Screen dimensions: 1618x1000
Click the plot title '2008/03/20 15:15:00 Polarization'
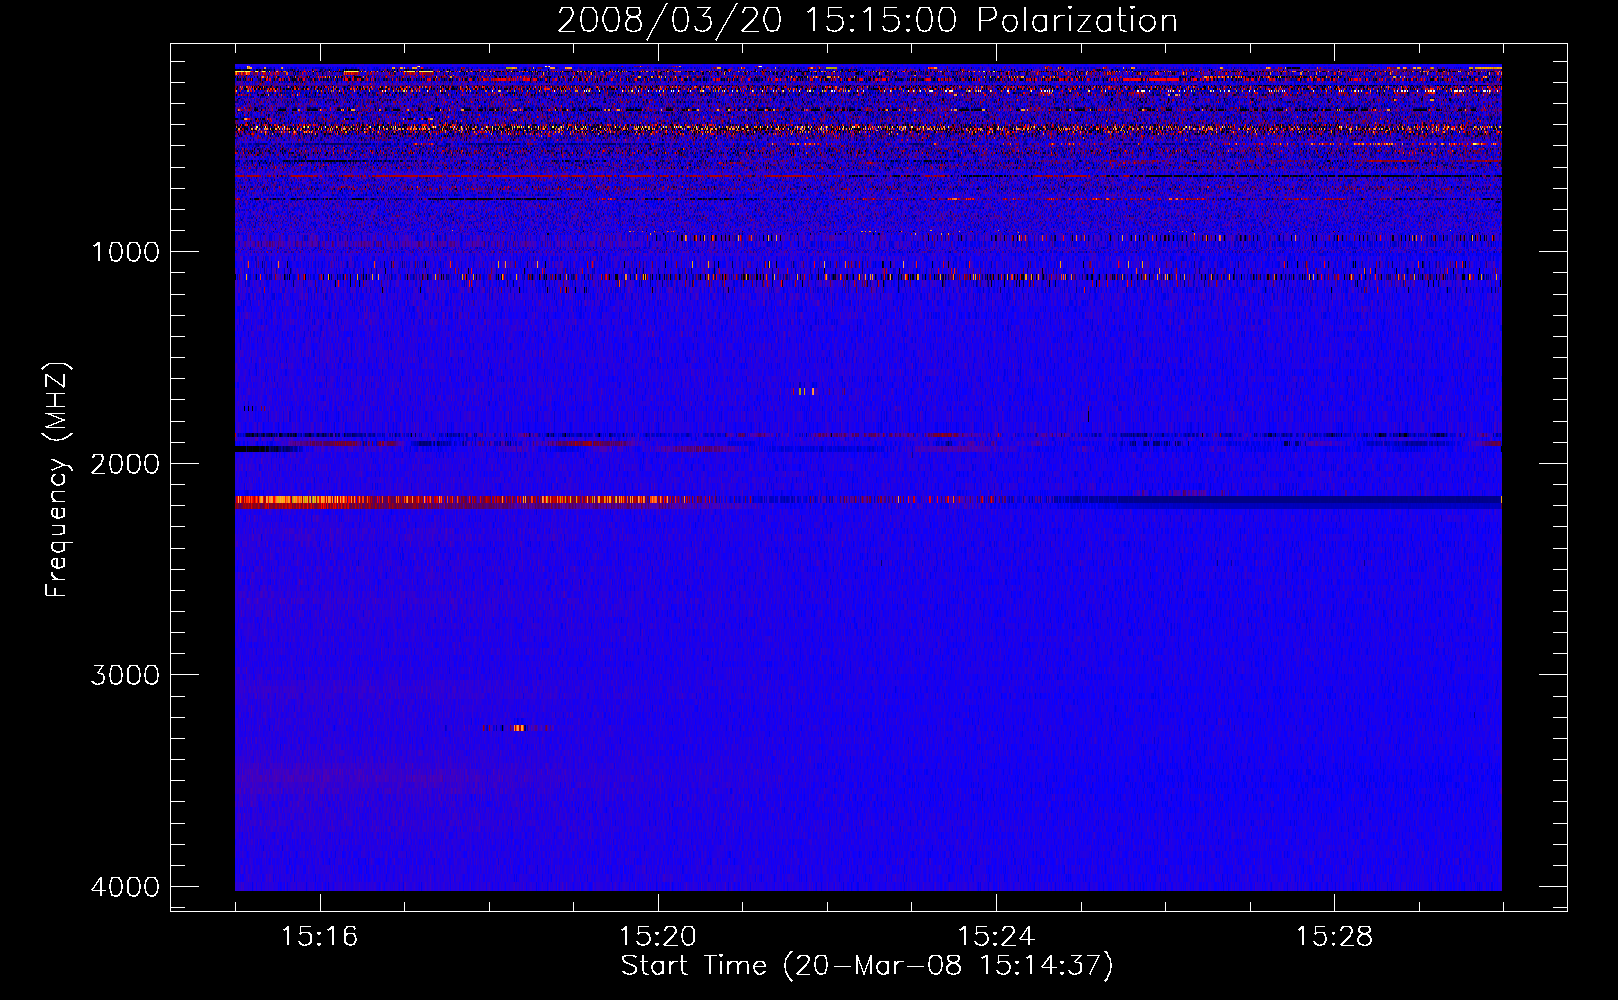867,20
